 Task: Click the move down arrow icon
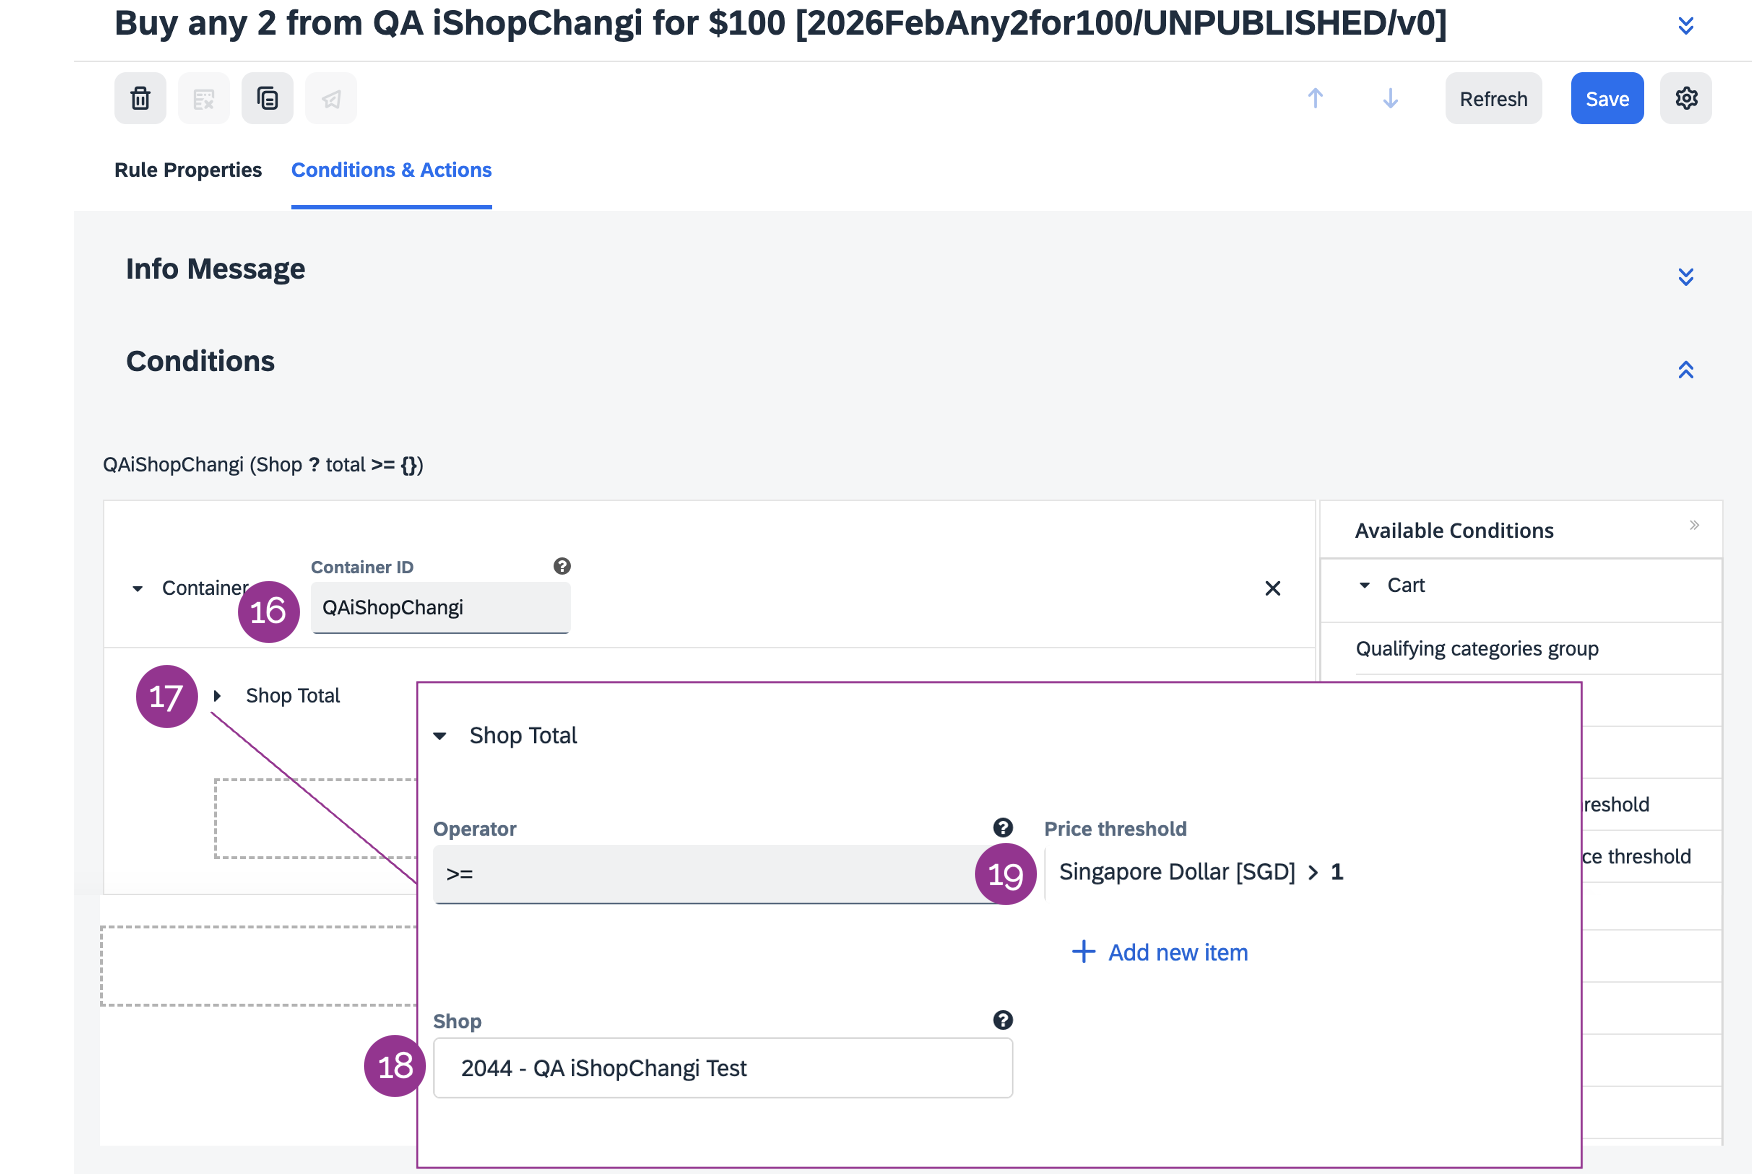[1390, 98]
